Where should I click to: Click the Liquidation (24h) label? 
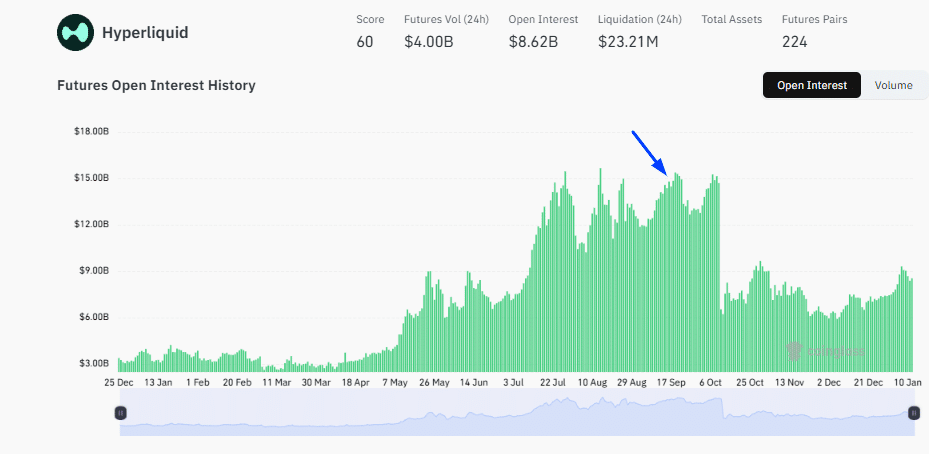[640, 20]
